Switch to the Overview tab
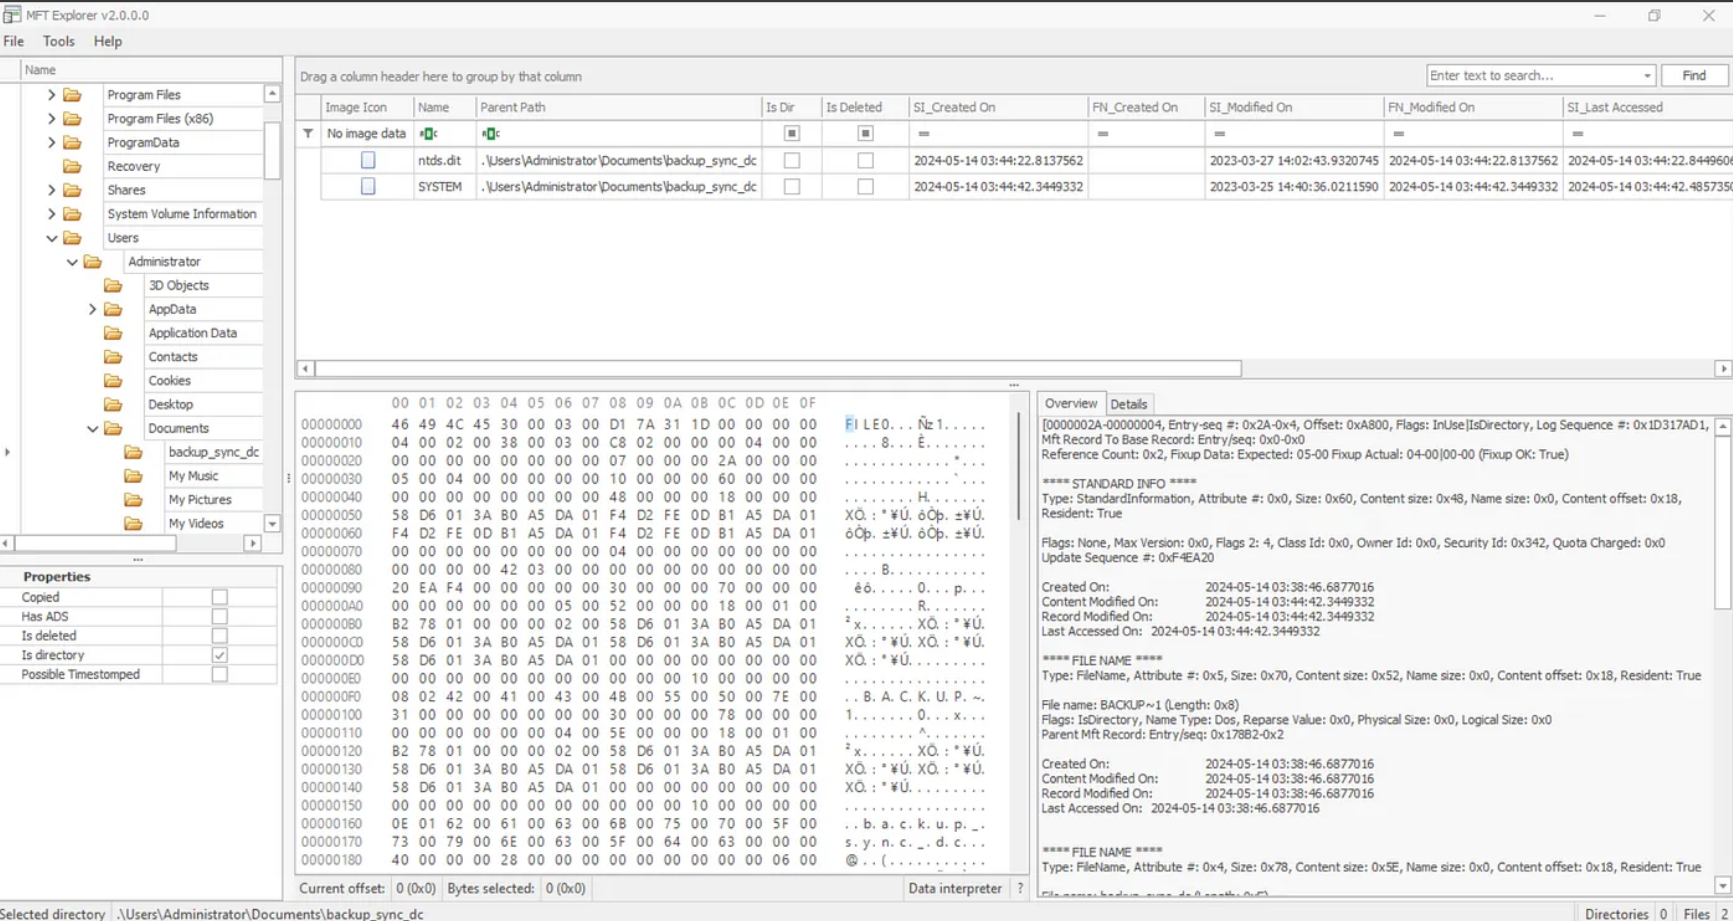Screen dimensions: 1733x921 [x=1070, y=403]
